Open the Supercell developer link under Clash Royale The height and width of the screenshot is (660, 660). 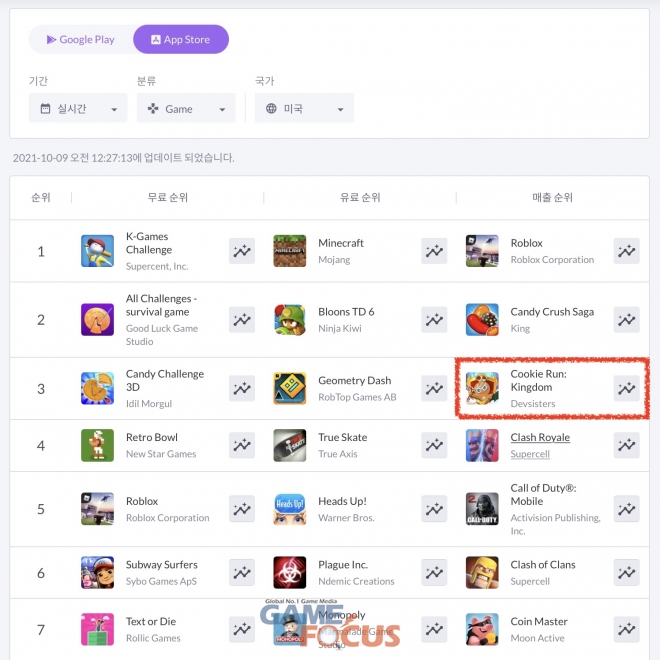pyautogui.click(x=530, y=454)
